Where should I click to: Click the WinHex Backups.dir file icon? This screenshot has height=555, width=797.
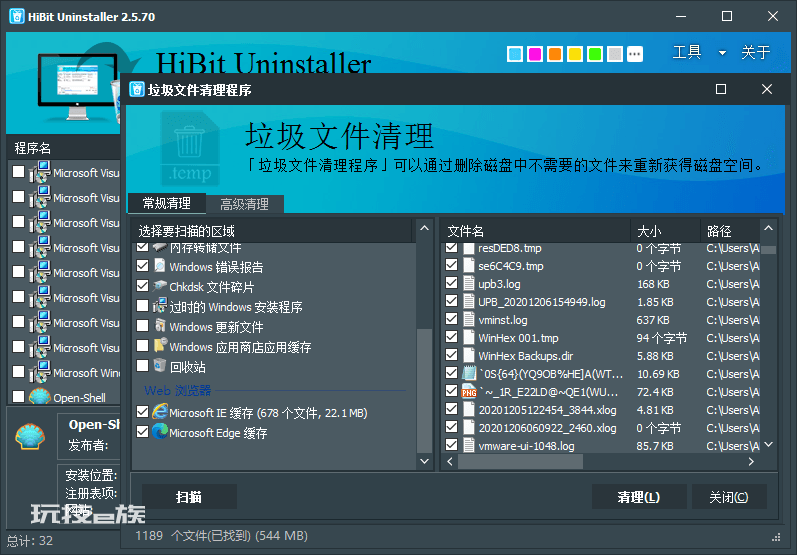[469, 355]
